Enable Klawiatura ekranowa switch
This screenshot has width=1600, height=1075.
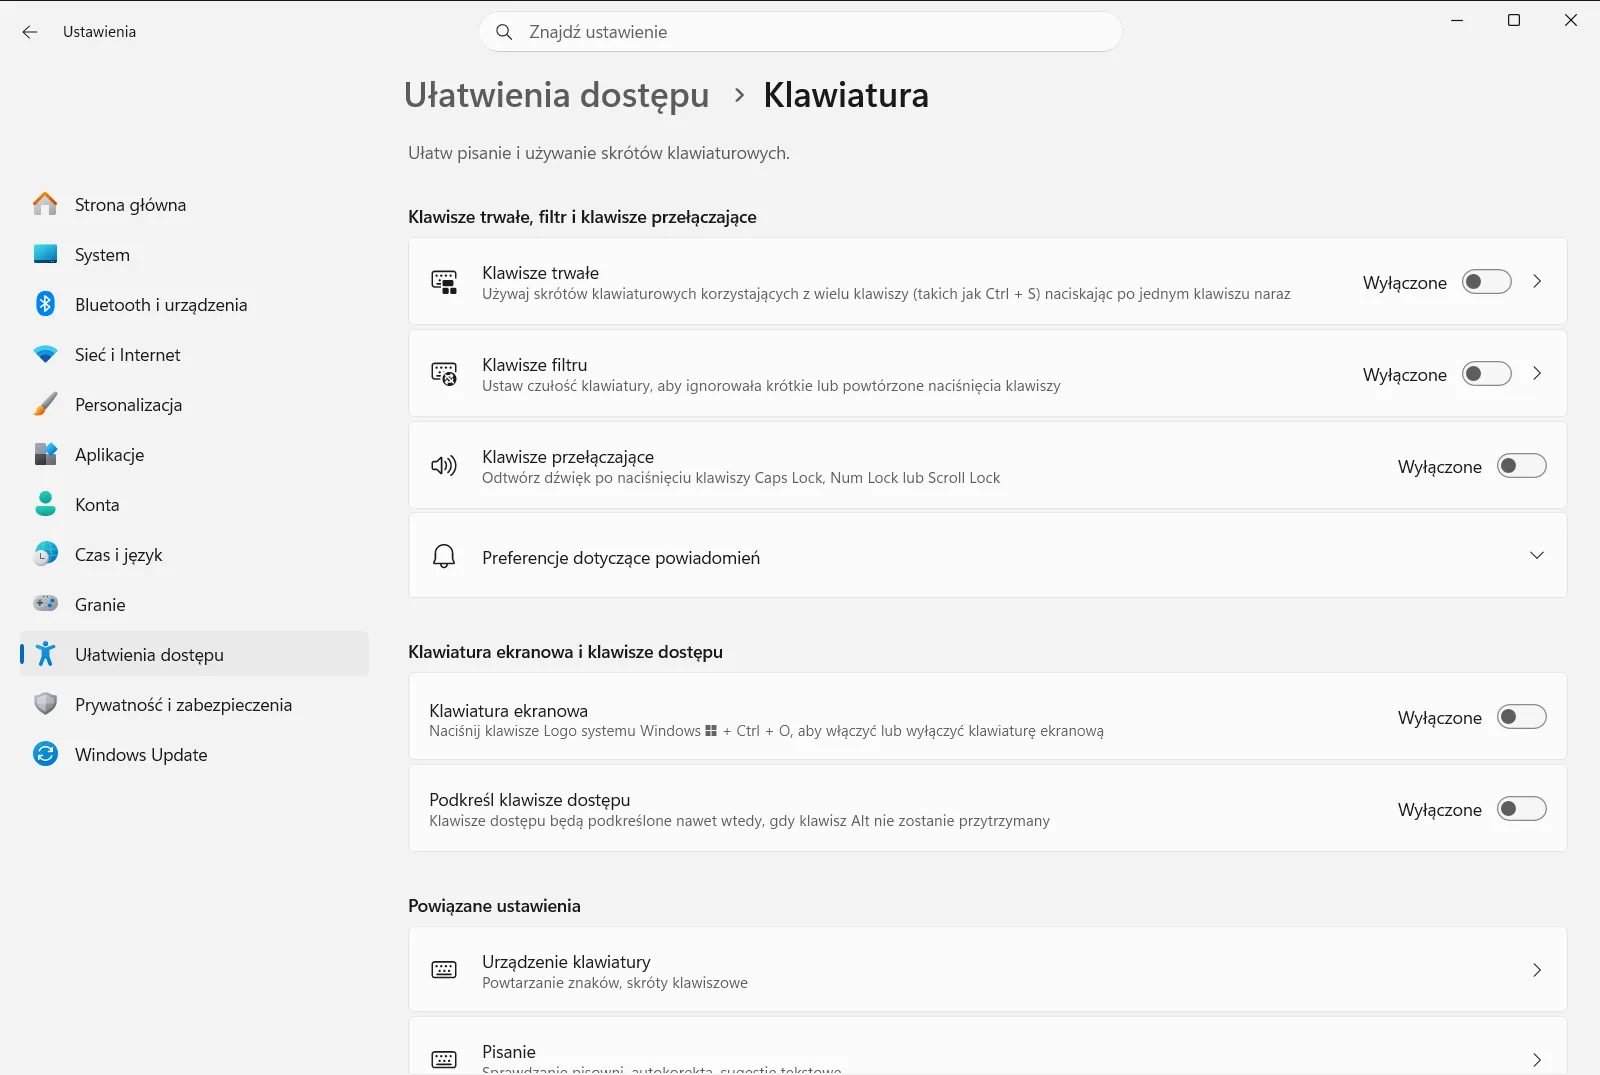tap(1522, 717)
